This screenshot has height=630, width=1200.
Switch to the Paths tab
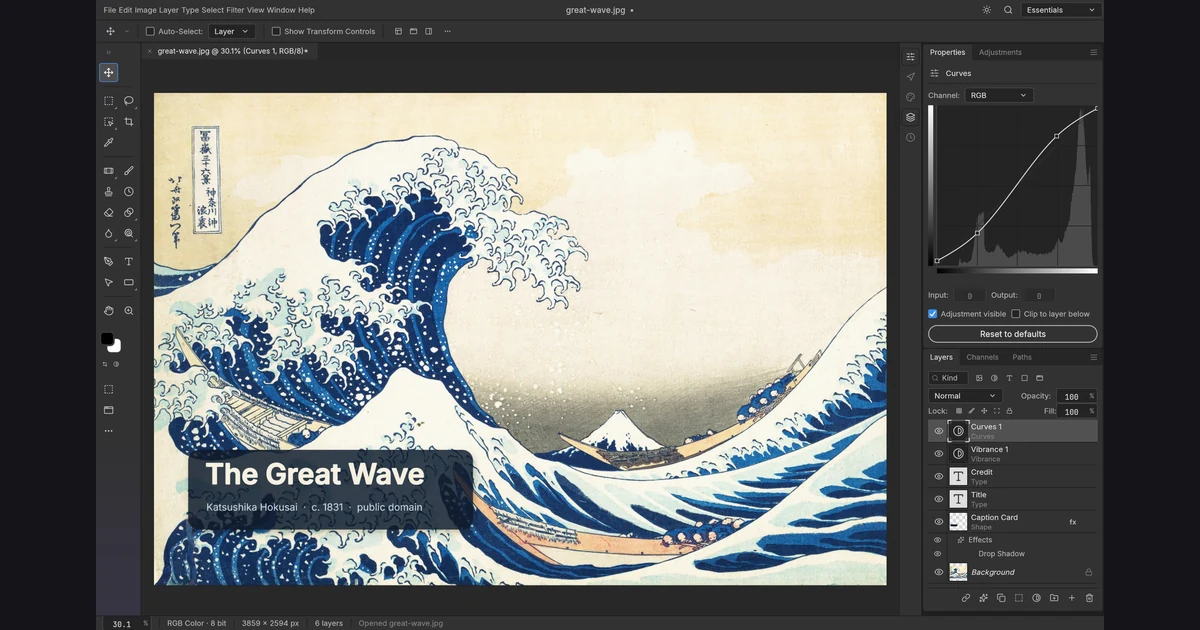(1022, 357)
